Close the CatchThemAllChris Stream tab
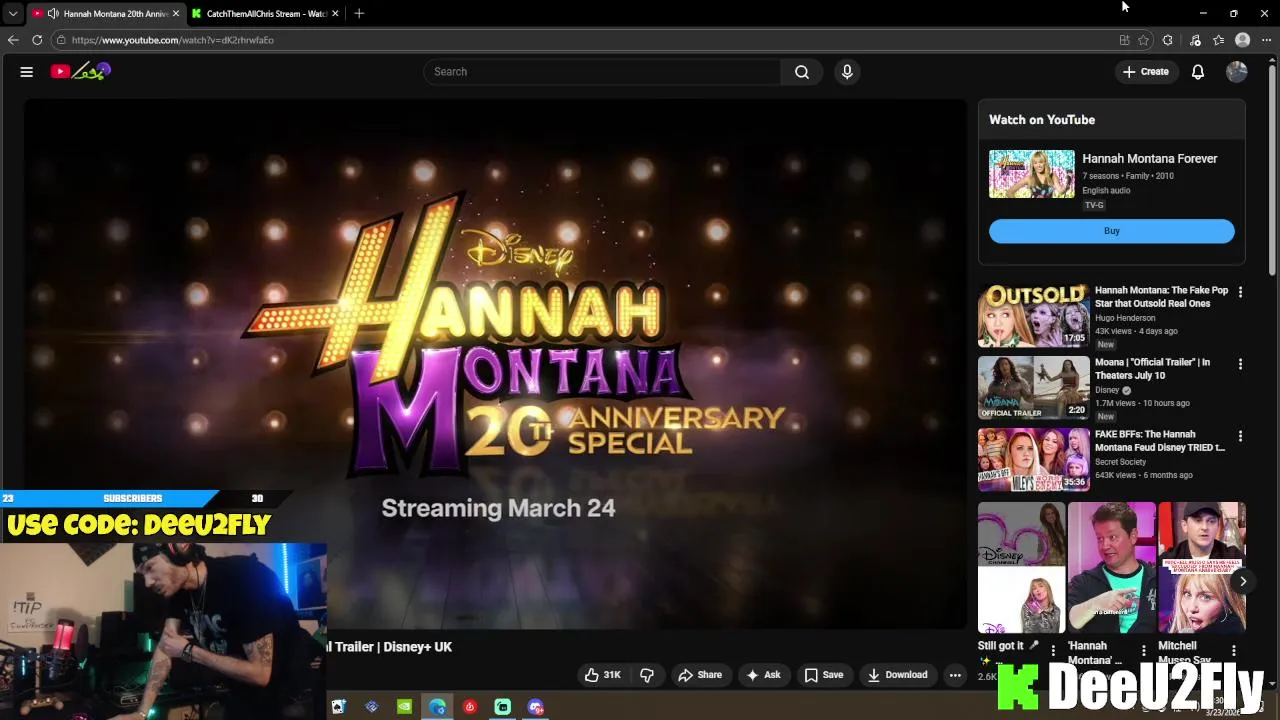Screen dimensions: 1280x720 coord(335,14)
